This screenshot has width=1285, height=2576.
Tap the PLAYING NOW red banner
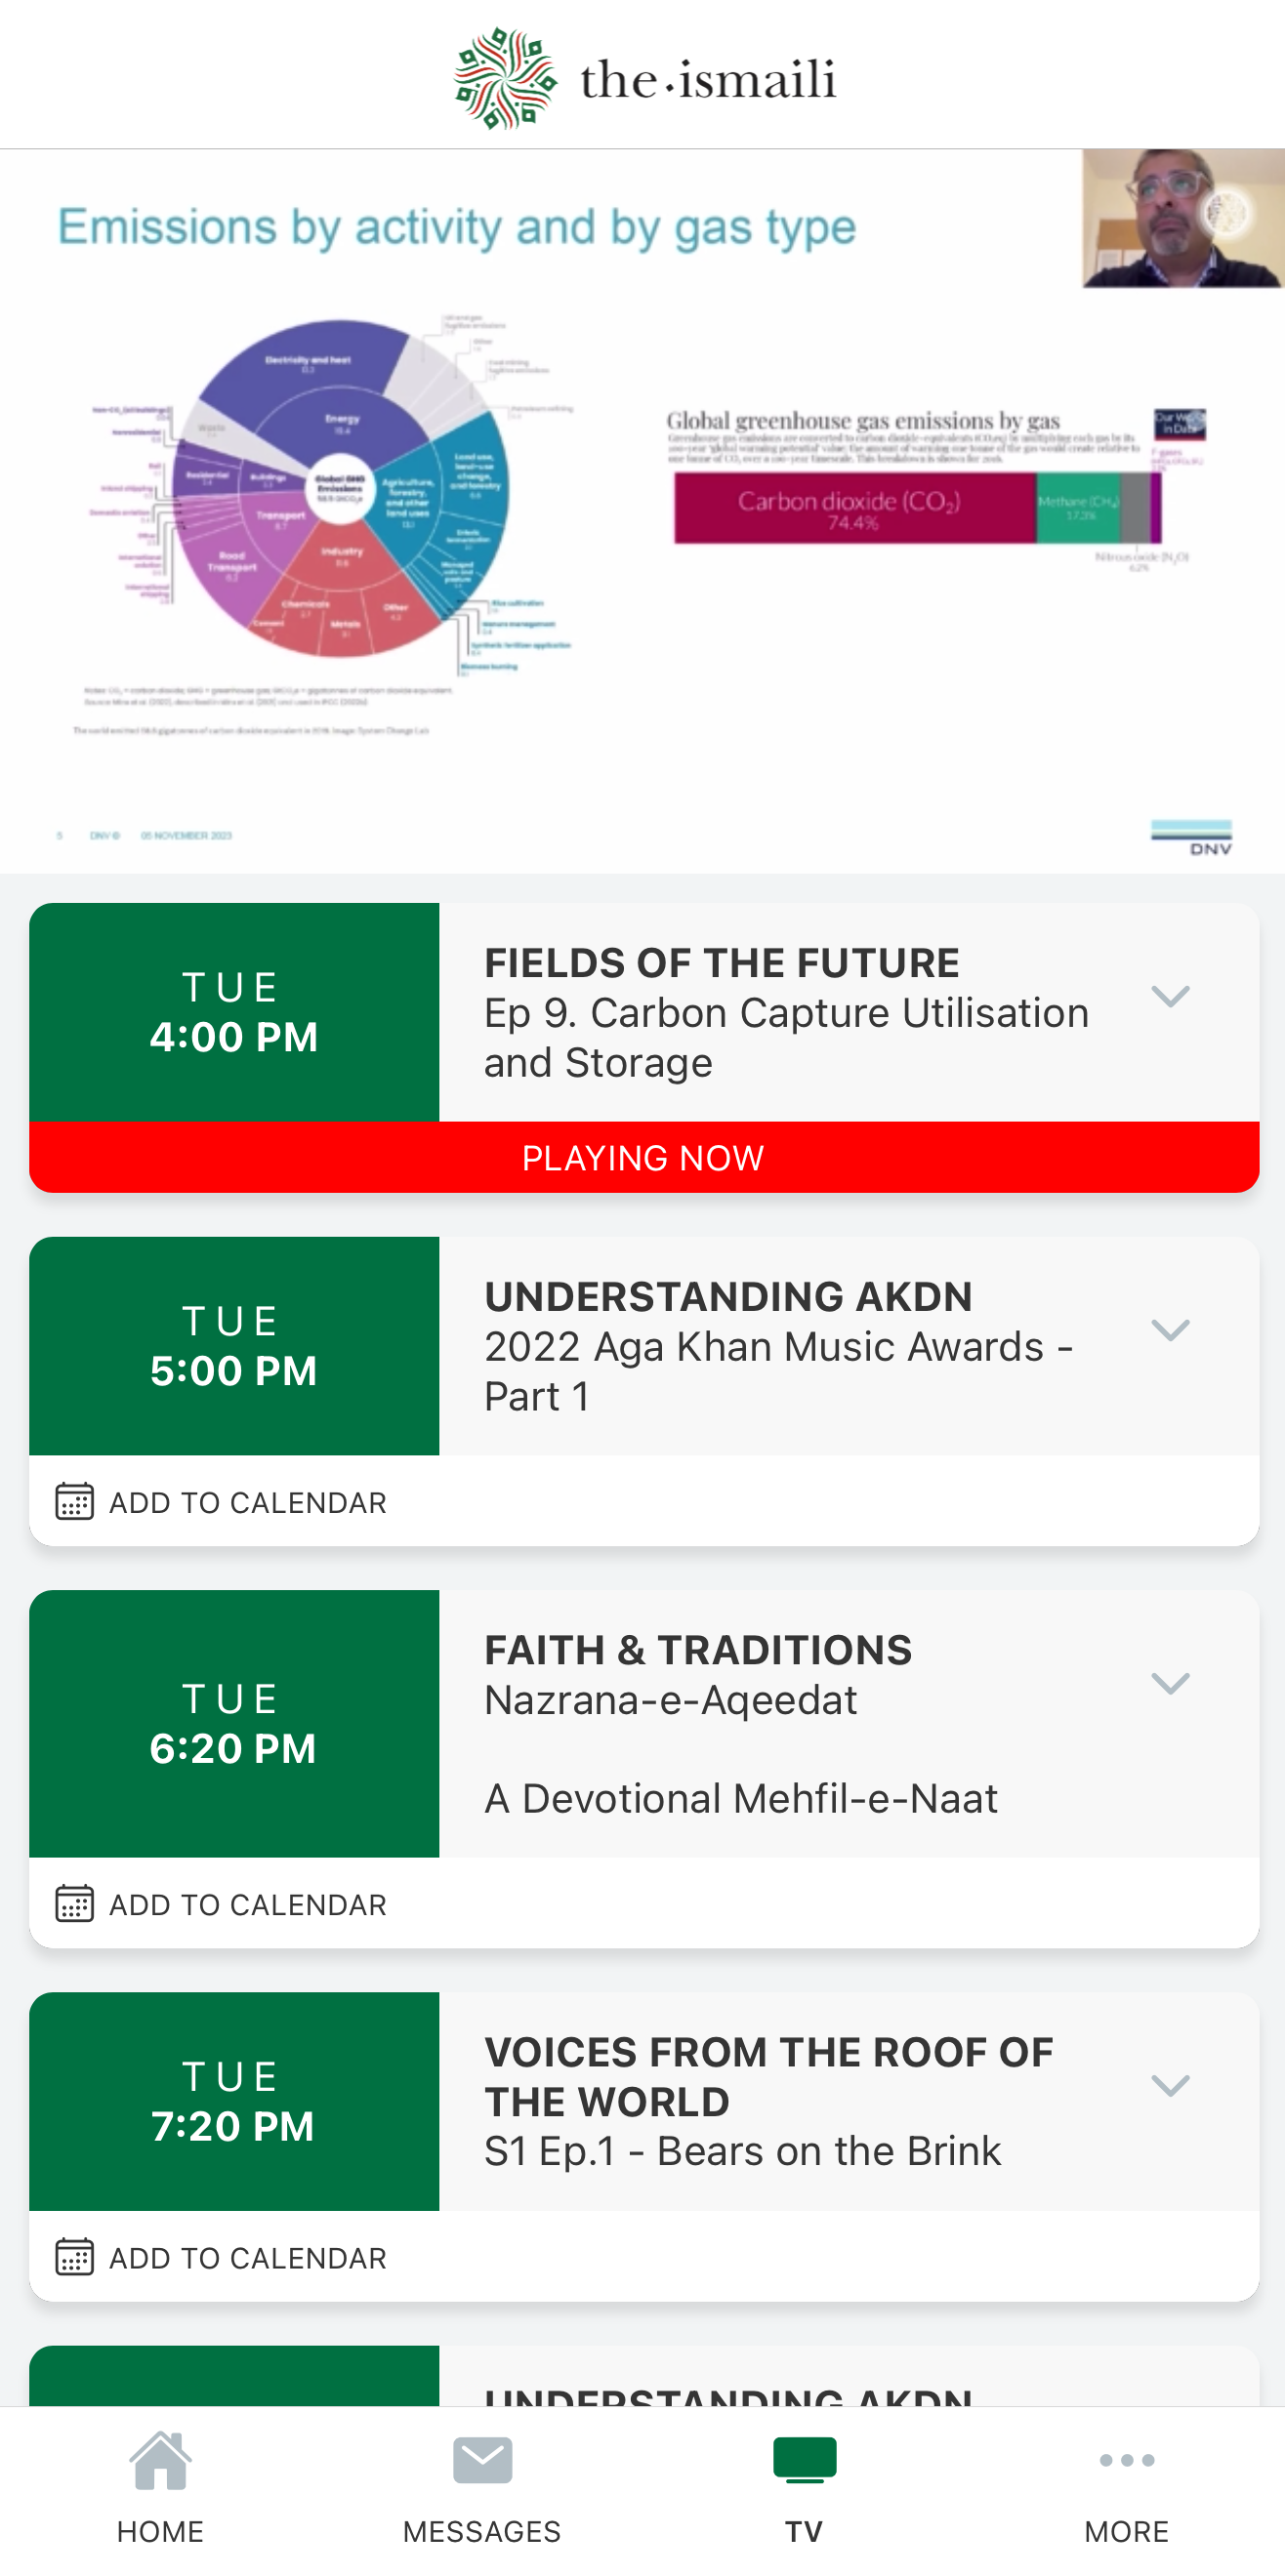click(644, 1157)
